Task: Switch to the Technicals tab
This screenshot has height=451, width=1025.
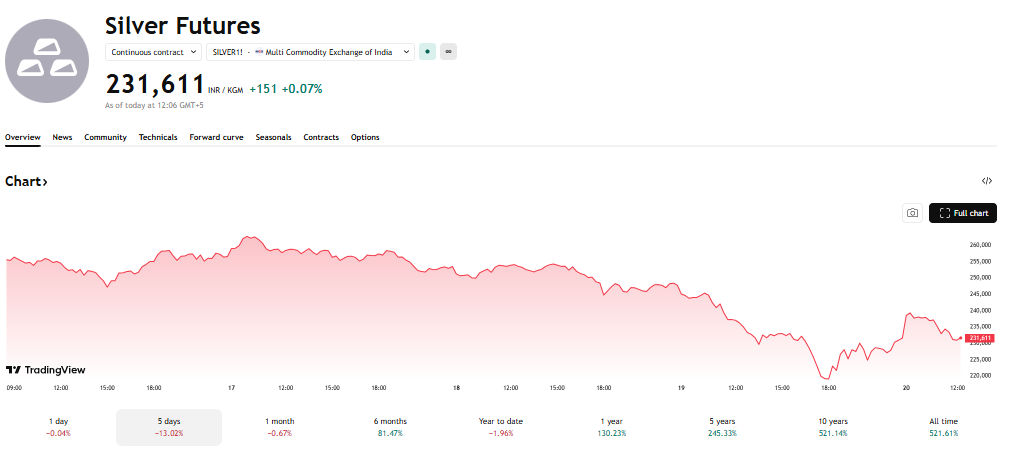Action: 158,137
